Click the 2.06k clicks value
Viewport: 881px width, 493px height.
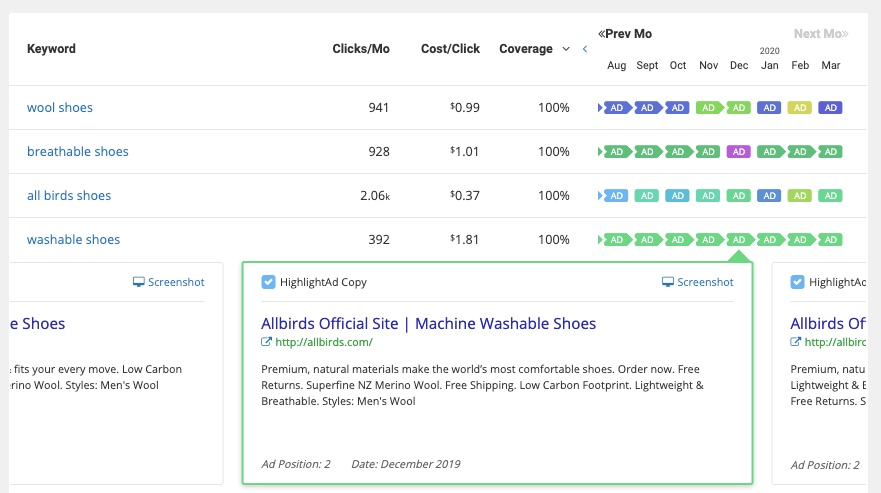coord(375,195)
